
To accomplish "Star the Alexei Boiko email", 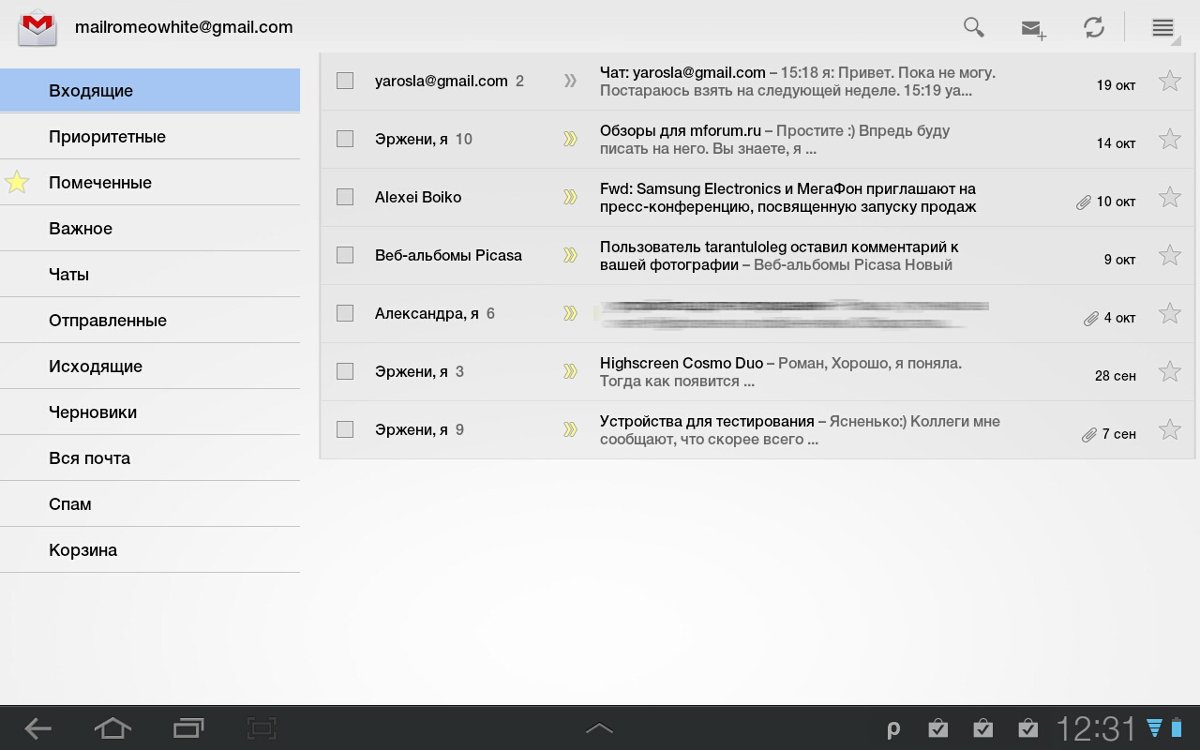I will click(x=1169, y=198).
